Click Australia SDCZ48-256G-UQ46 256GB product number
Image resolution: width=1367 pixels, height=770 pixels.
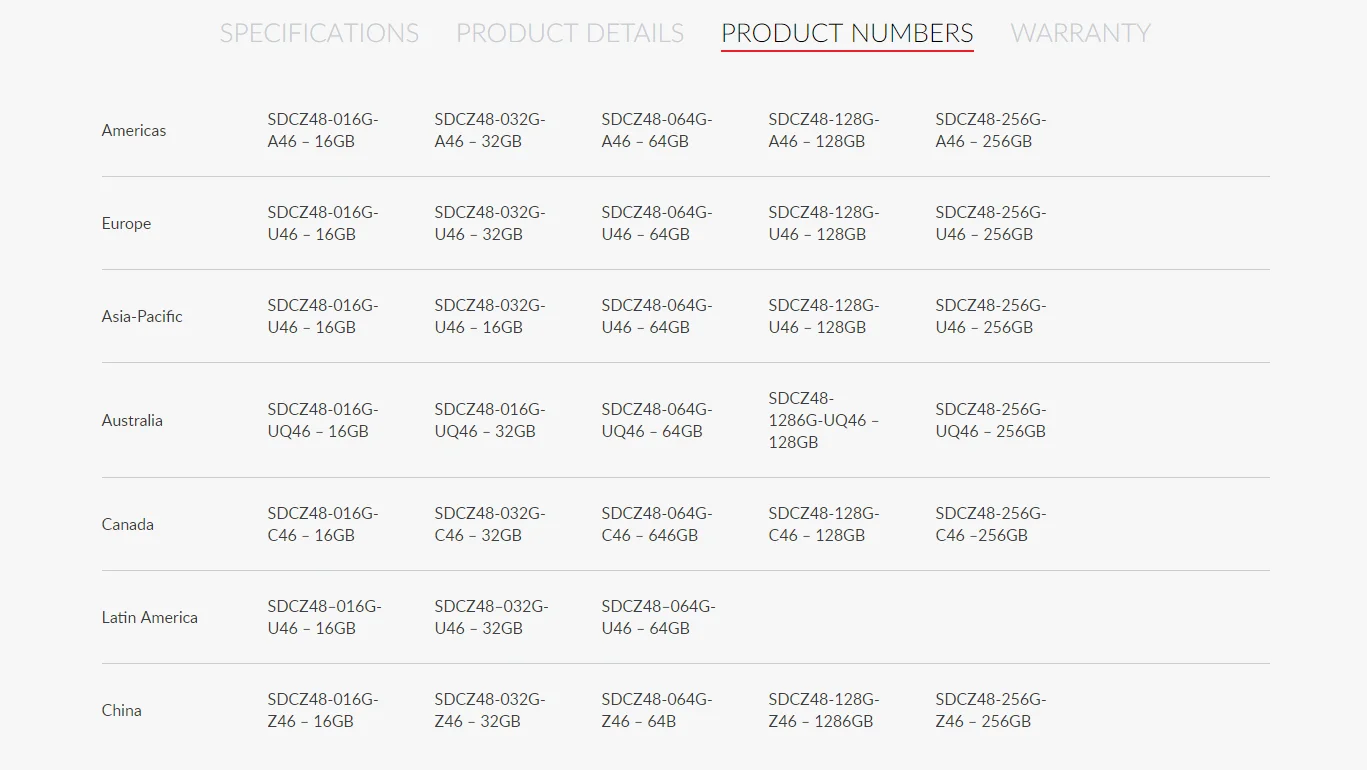[990, 421]
